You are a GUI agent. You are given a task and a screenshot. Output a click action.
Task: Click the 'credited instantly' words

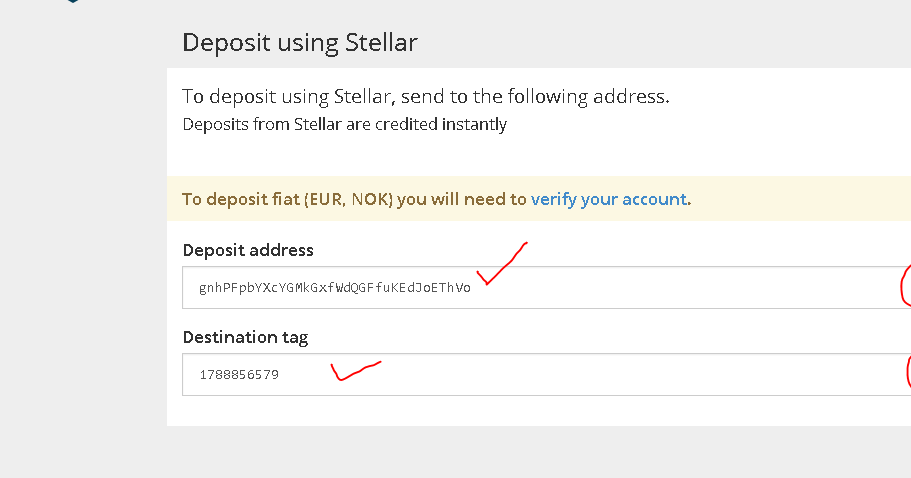tap(441, 124)
